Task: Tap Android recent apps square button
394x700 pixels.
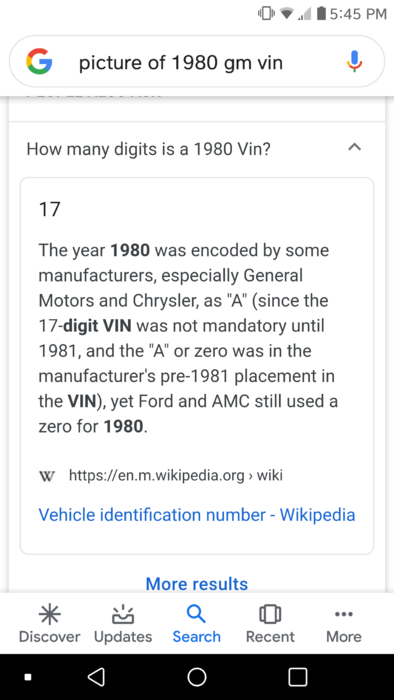Action: pos(298,677)
